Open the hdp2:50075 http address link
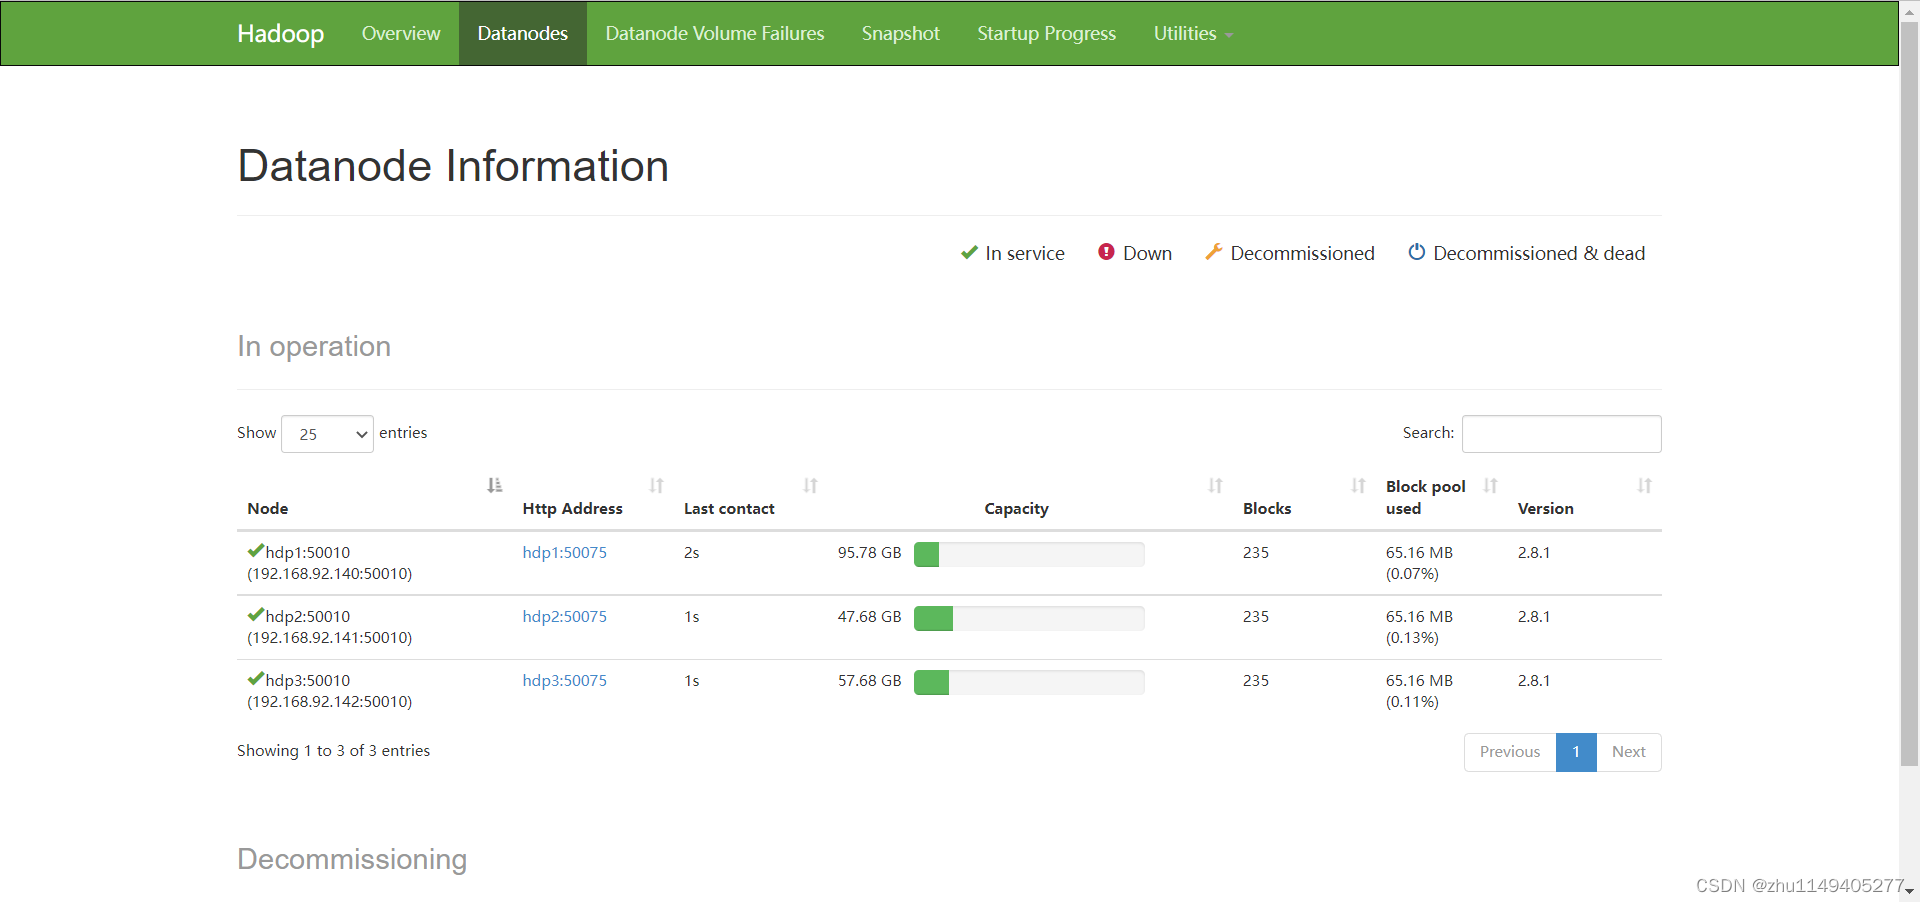1920x902 pixels. click(564, 617)
